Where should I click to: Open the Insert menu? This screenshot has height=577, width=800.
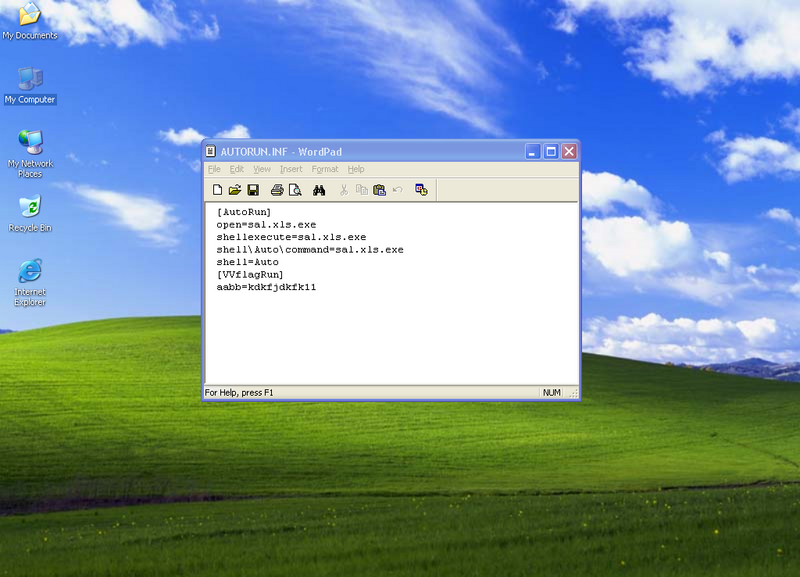(x=291, y=169)
